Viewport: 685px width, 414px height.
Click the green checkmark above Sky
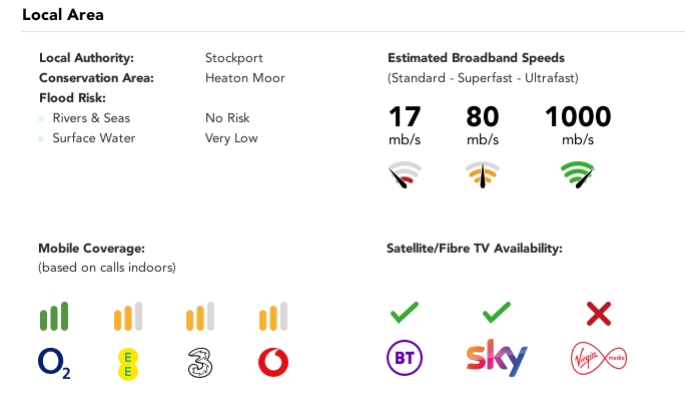coord(496,315)
